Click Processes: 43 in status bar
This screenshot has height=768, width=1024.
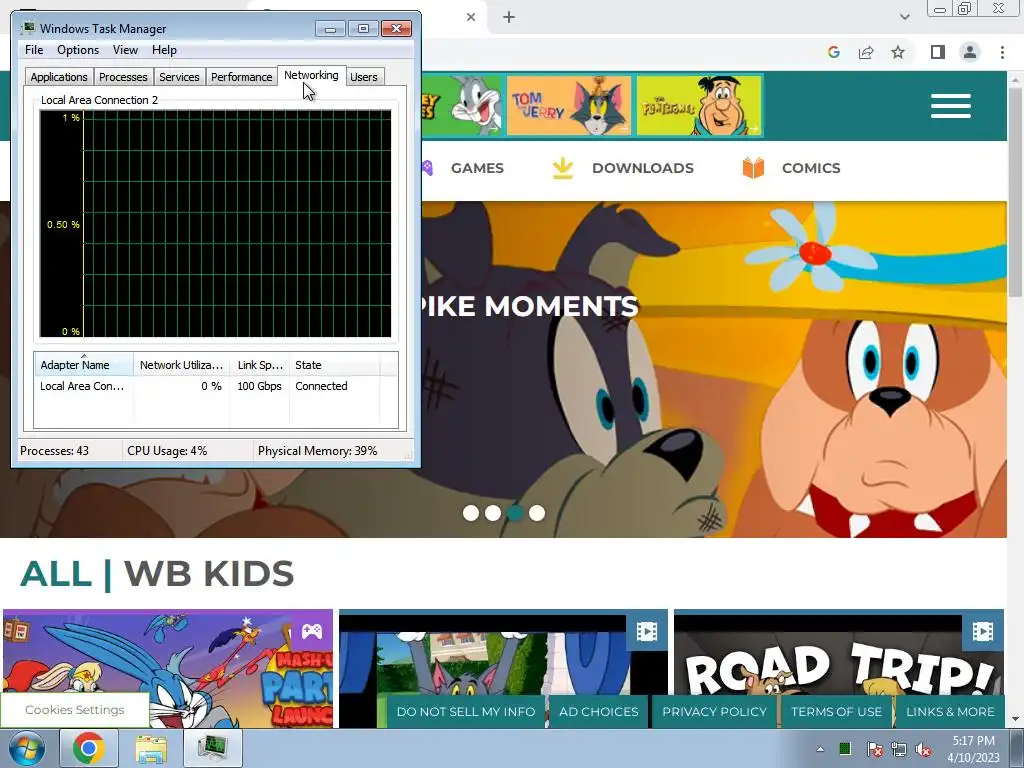coord(55,451)
